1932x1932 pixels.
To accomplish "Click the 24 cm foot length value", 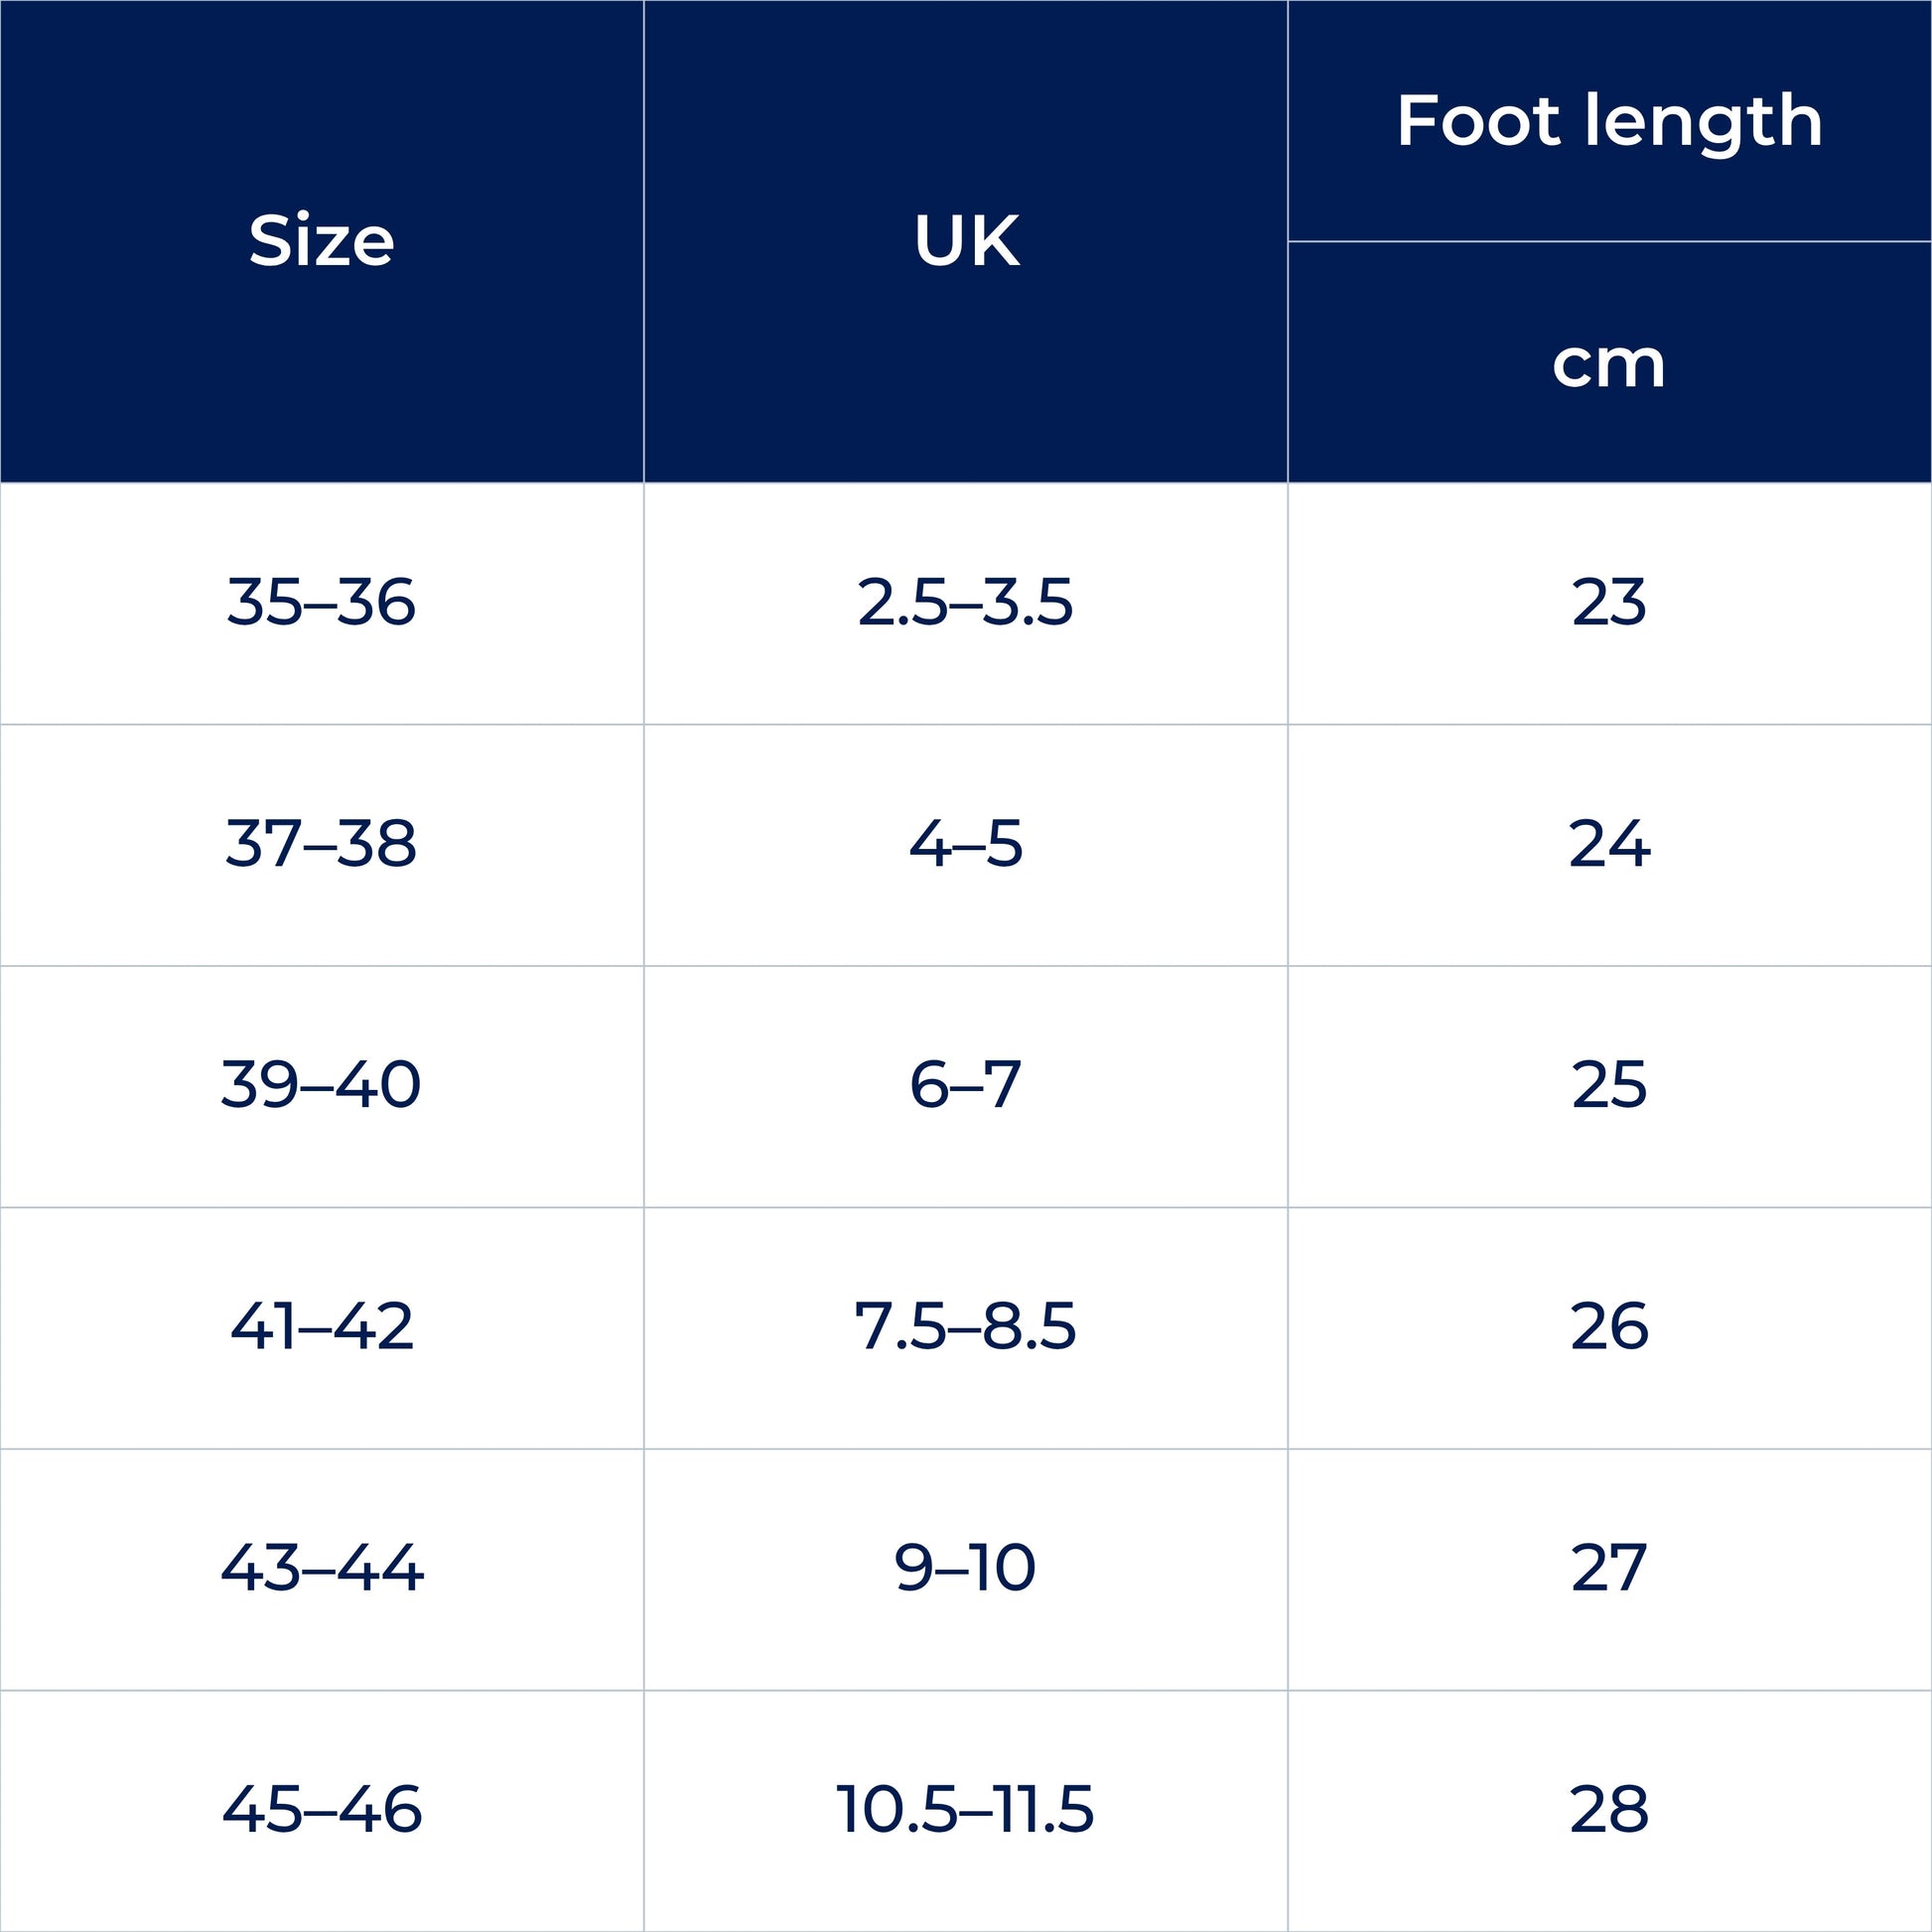I will coord(1609,844).
